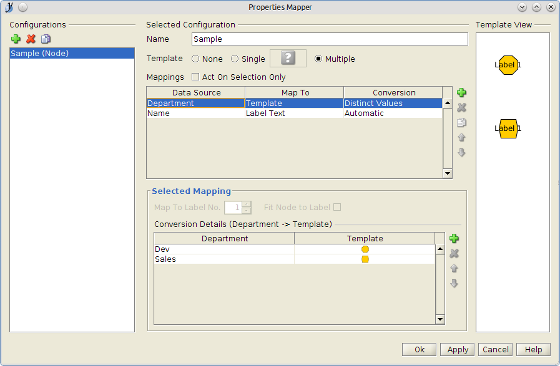Click the Apply button

click(458, 350)
